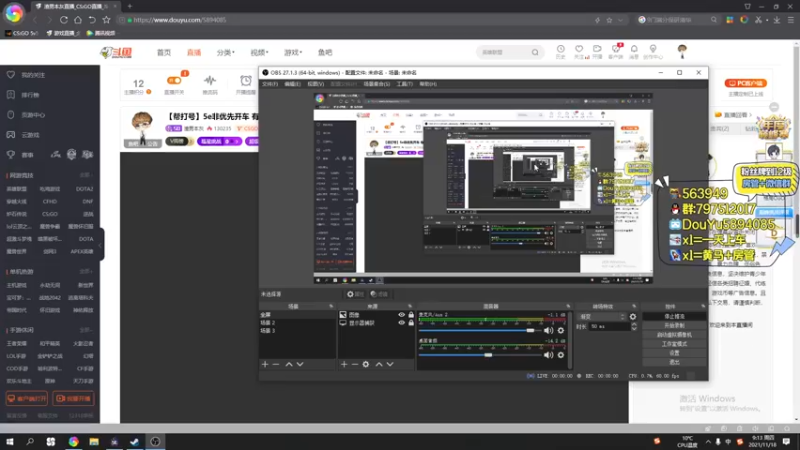
Task: Expand 全部 next to 手游休闲 section
Action: pyautogui.click(x=86, y=331)
